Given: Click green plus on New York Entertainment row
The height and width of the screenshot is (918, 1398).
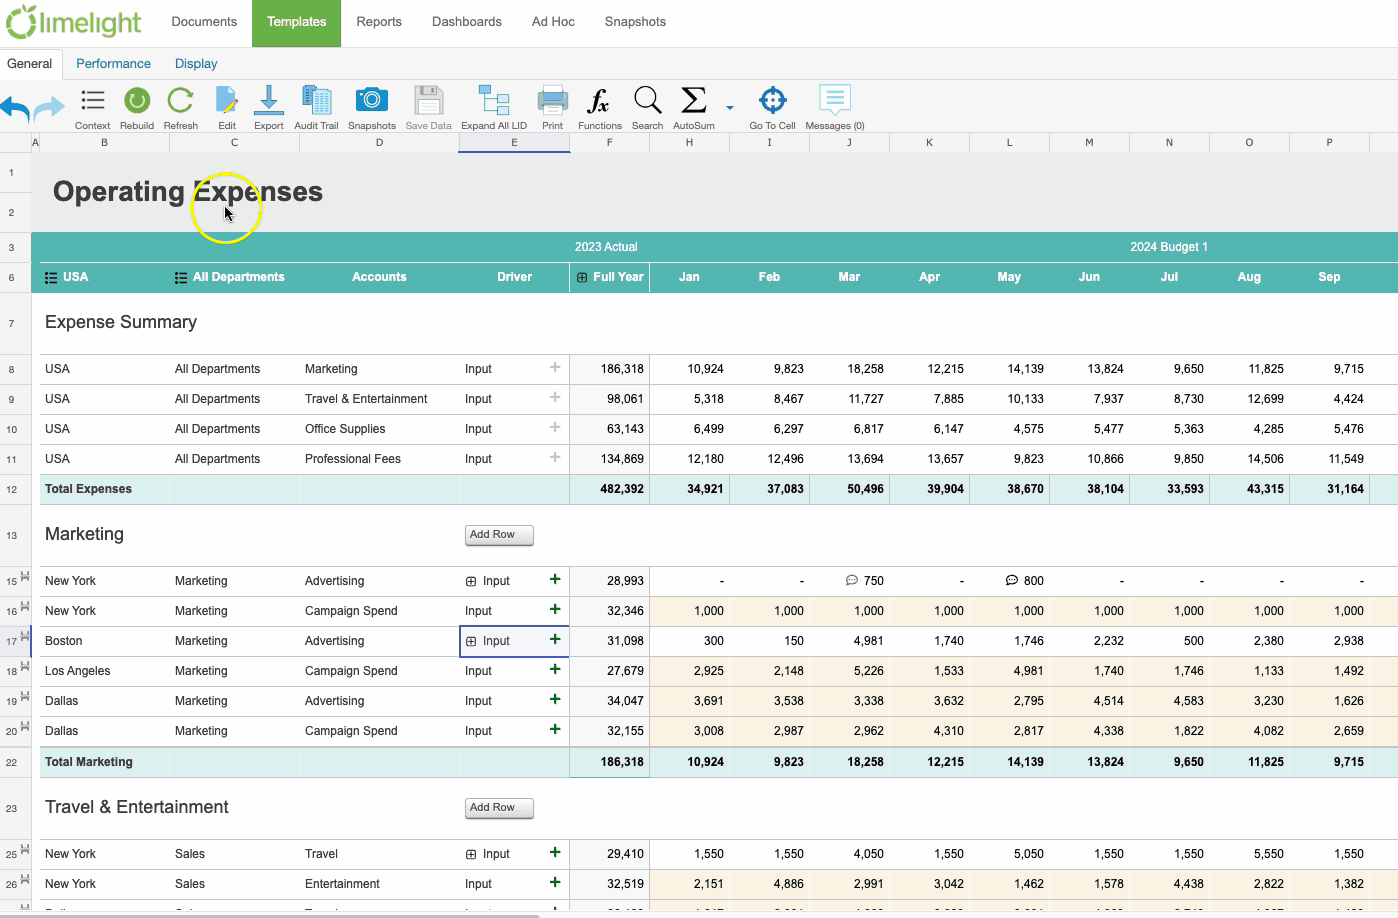Looking at the screenshot, I should click(x=555, y=882).
